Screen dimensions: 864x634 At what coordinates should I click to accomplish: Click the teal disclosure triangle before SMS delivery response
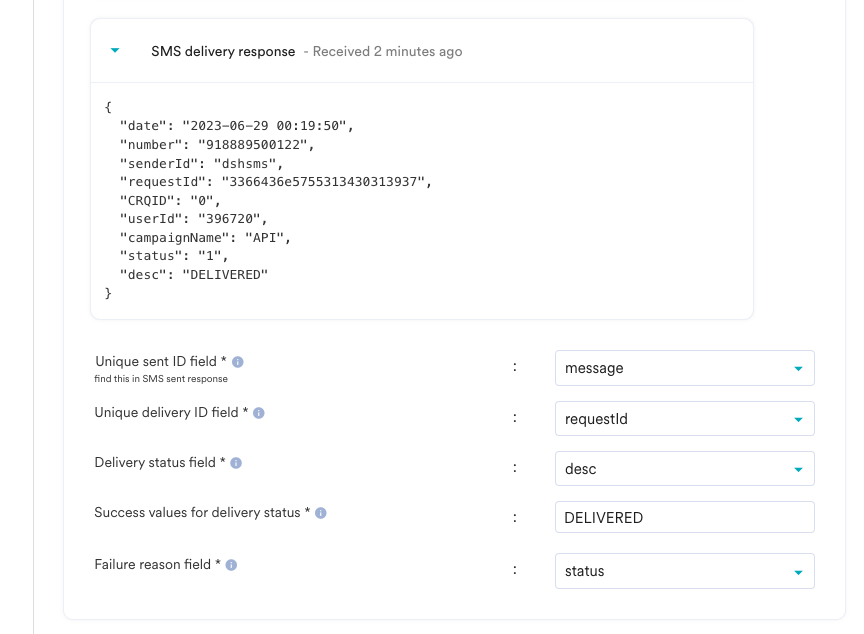(115, 49)
